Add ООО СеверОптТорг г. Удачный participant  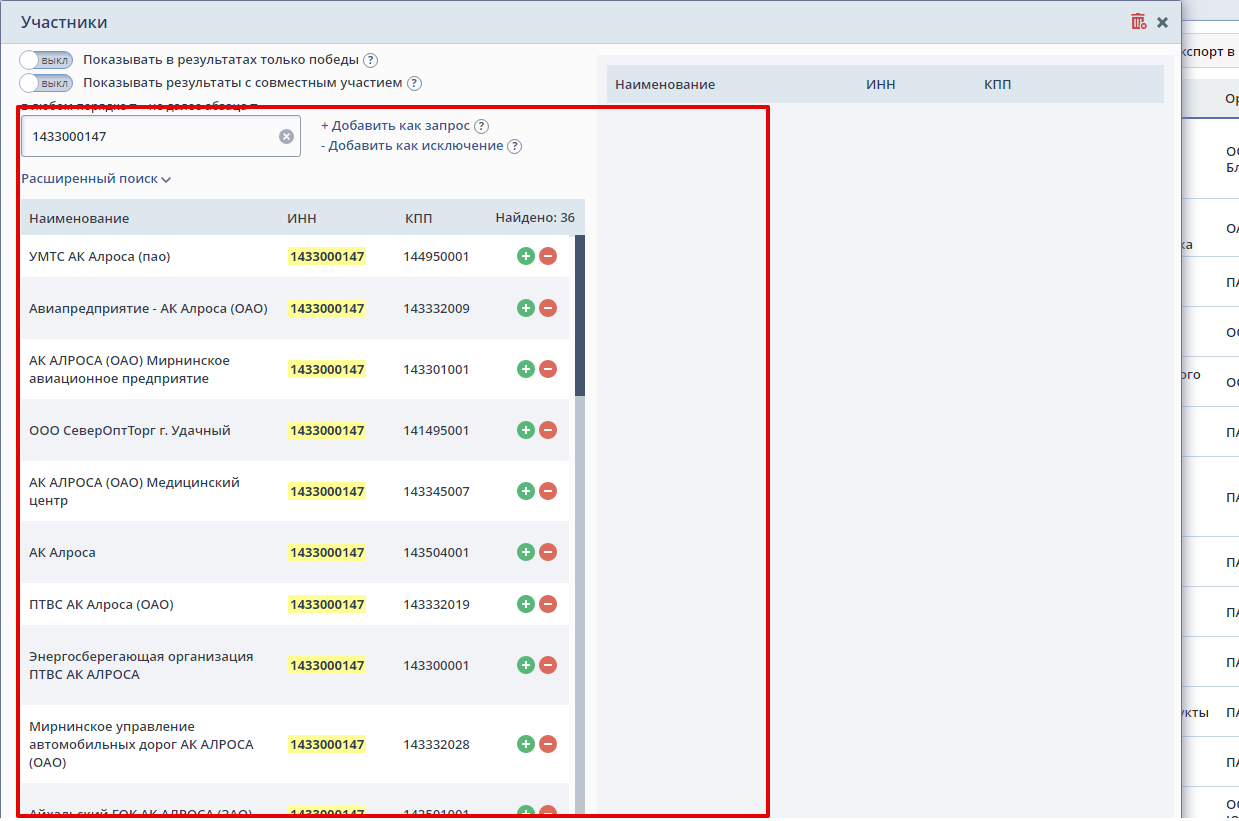pyautogui.click(x=526, y=430)
